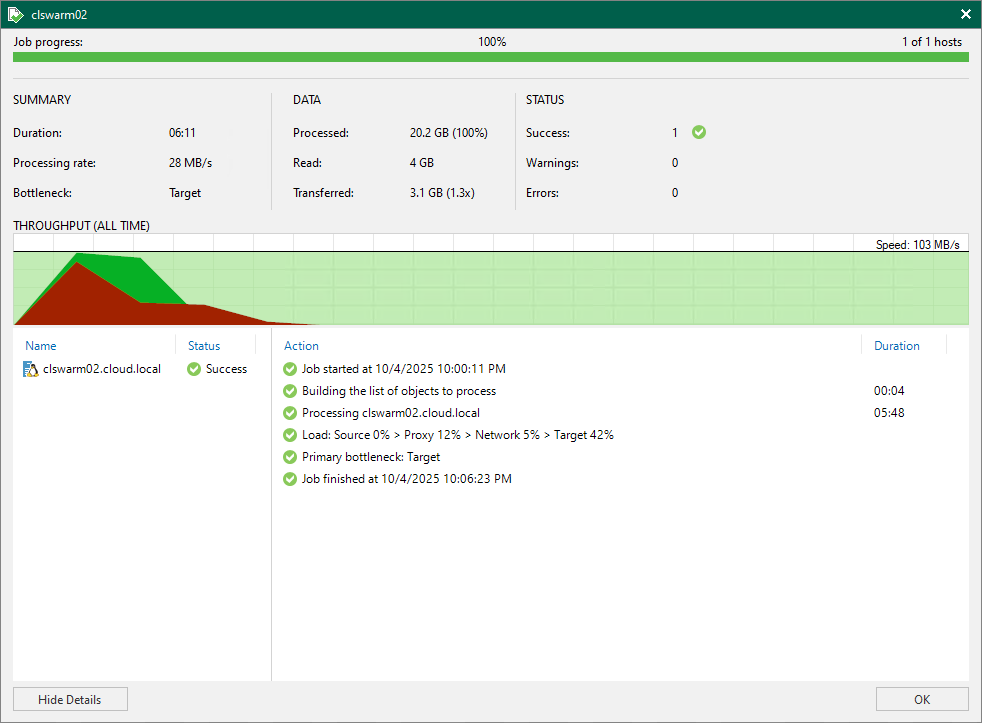
Task: Click the 'Speed: 103 MB/s' label
Action: (x=917, y=245)
